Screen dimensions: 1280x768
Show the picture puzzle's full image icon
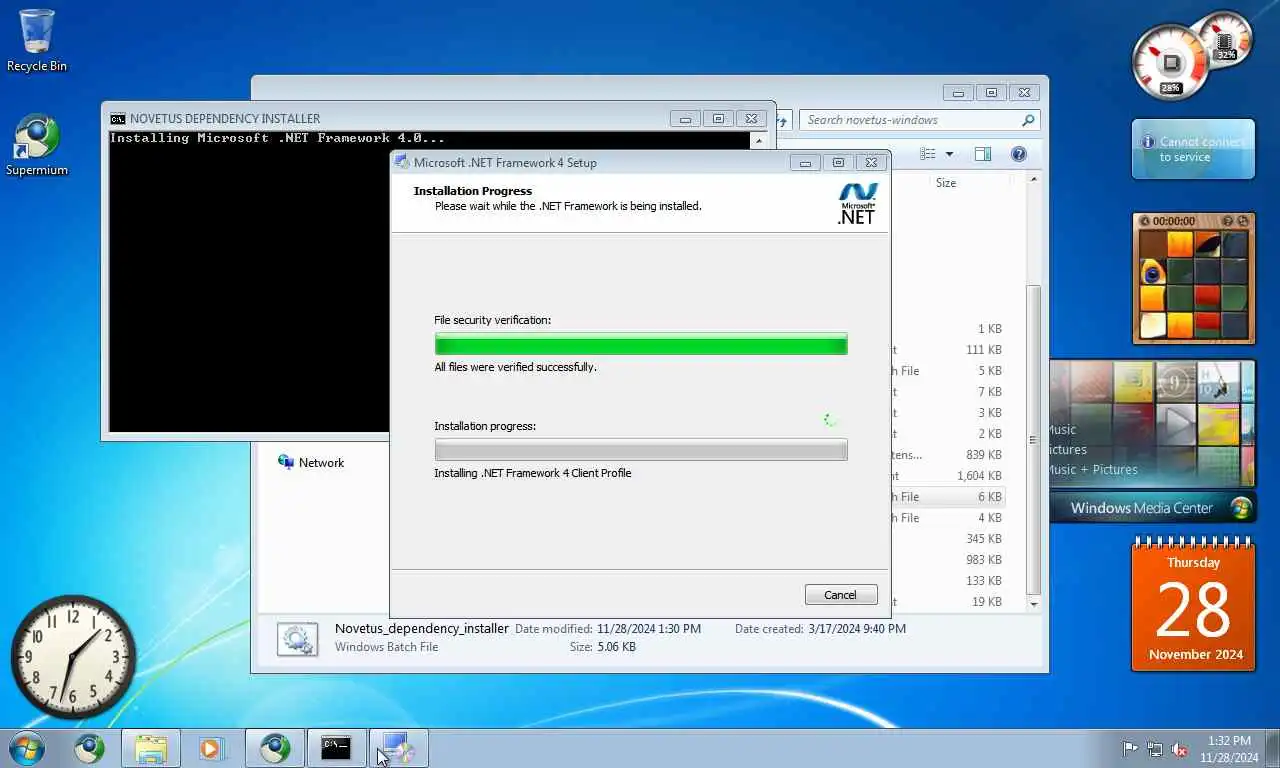(1229, 221)
